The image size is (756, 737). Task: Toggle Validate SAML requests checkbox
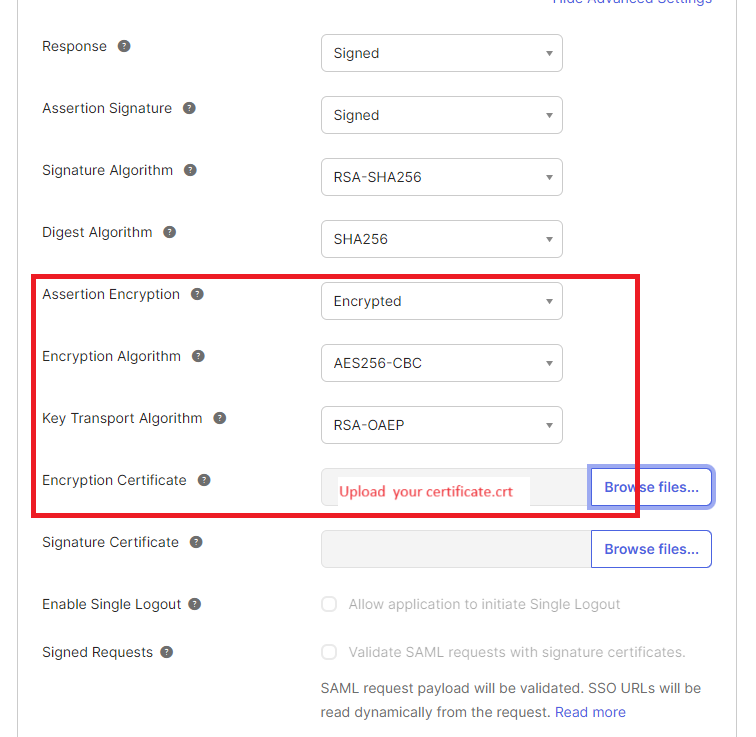(329, 652)
